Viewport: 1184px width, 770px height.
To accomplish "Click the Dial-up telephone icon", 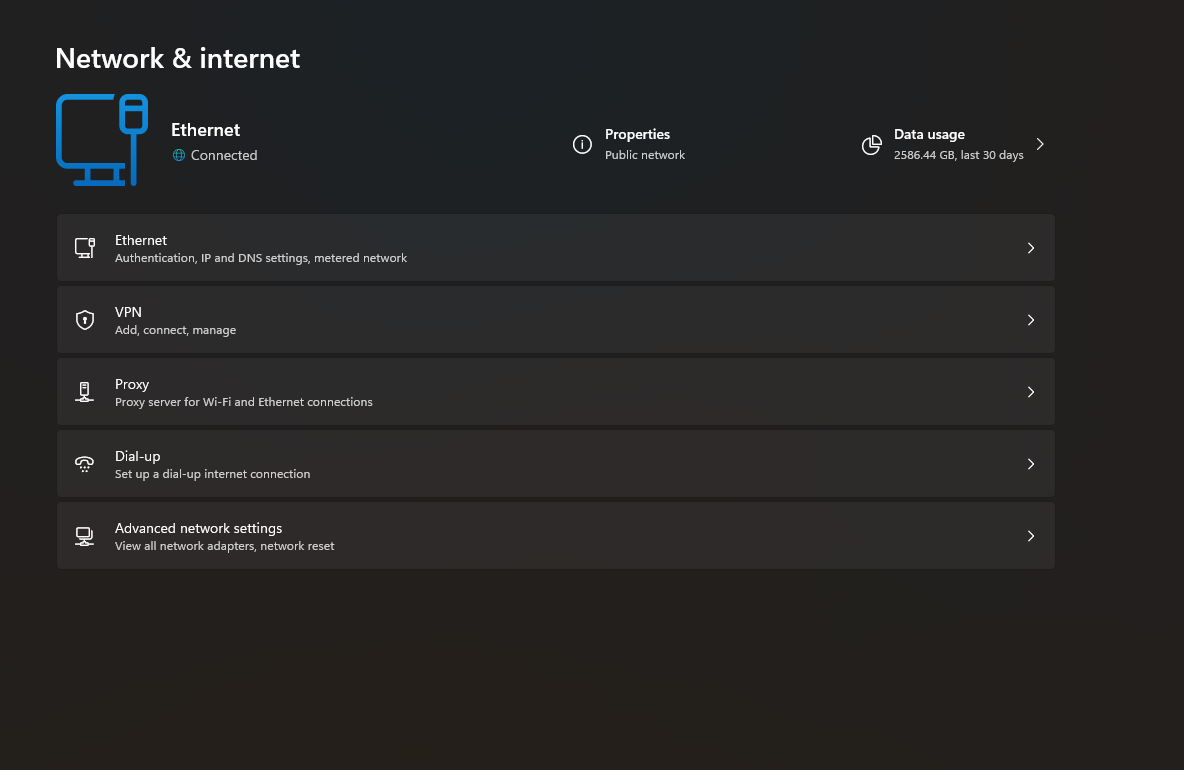I will coord(85,464).
